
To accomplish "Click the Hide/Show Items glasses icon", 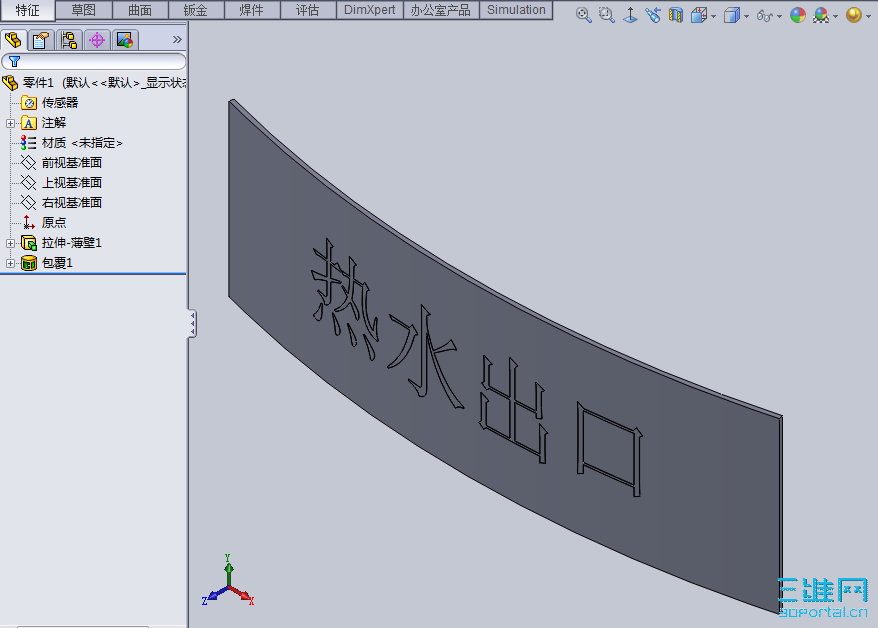I will pyautogui.click(x=765, y=15).
